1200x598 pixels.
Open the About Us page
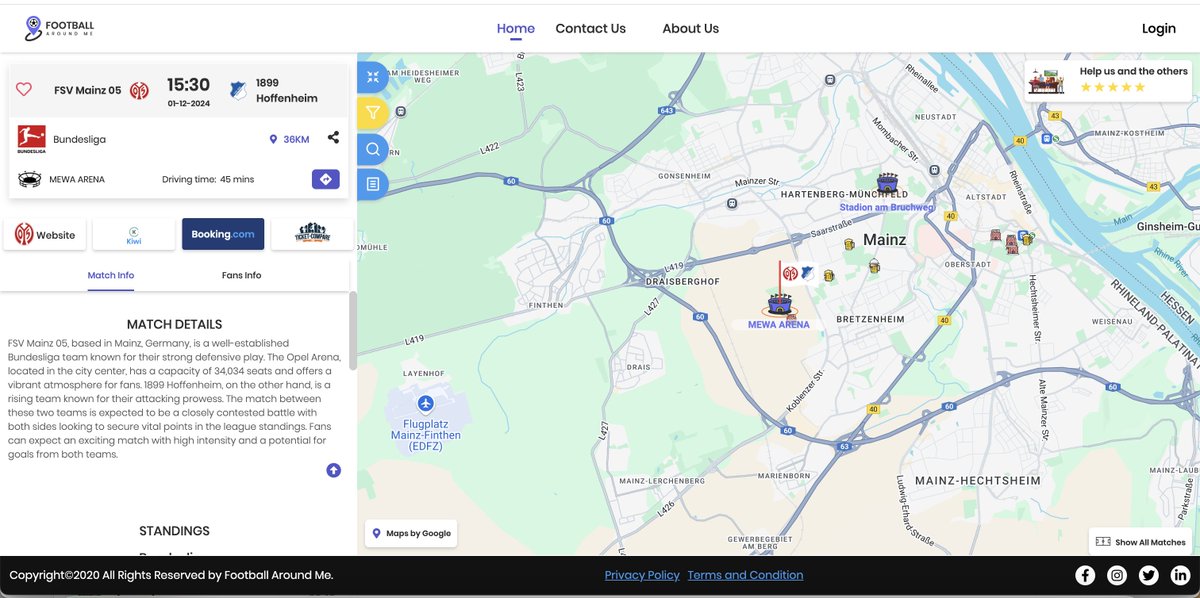(691, 28)
